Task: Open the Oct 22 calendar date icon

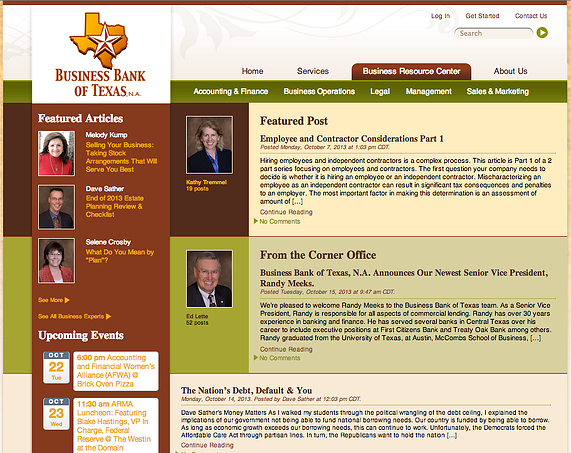Action: (x=56, y=367)
